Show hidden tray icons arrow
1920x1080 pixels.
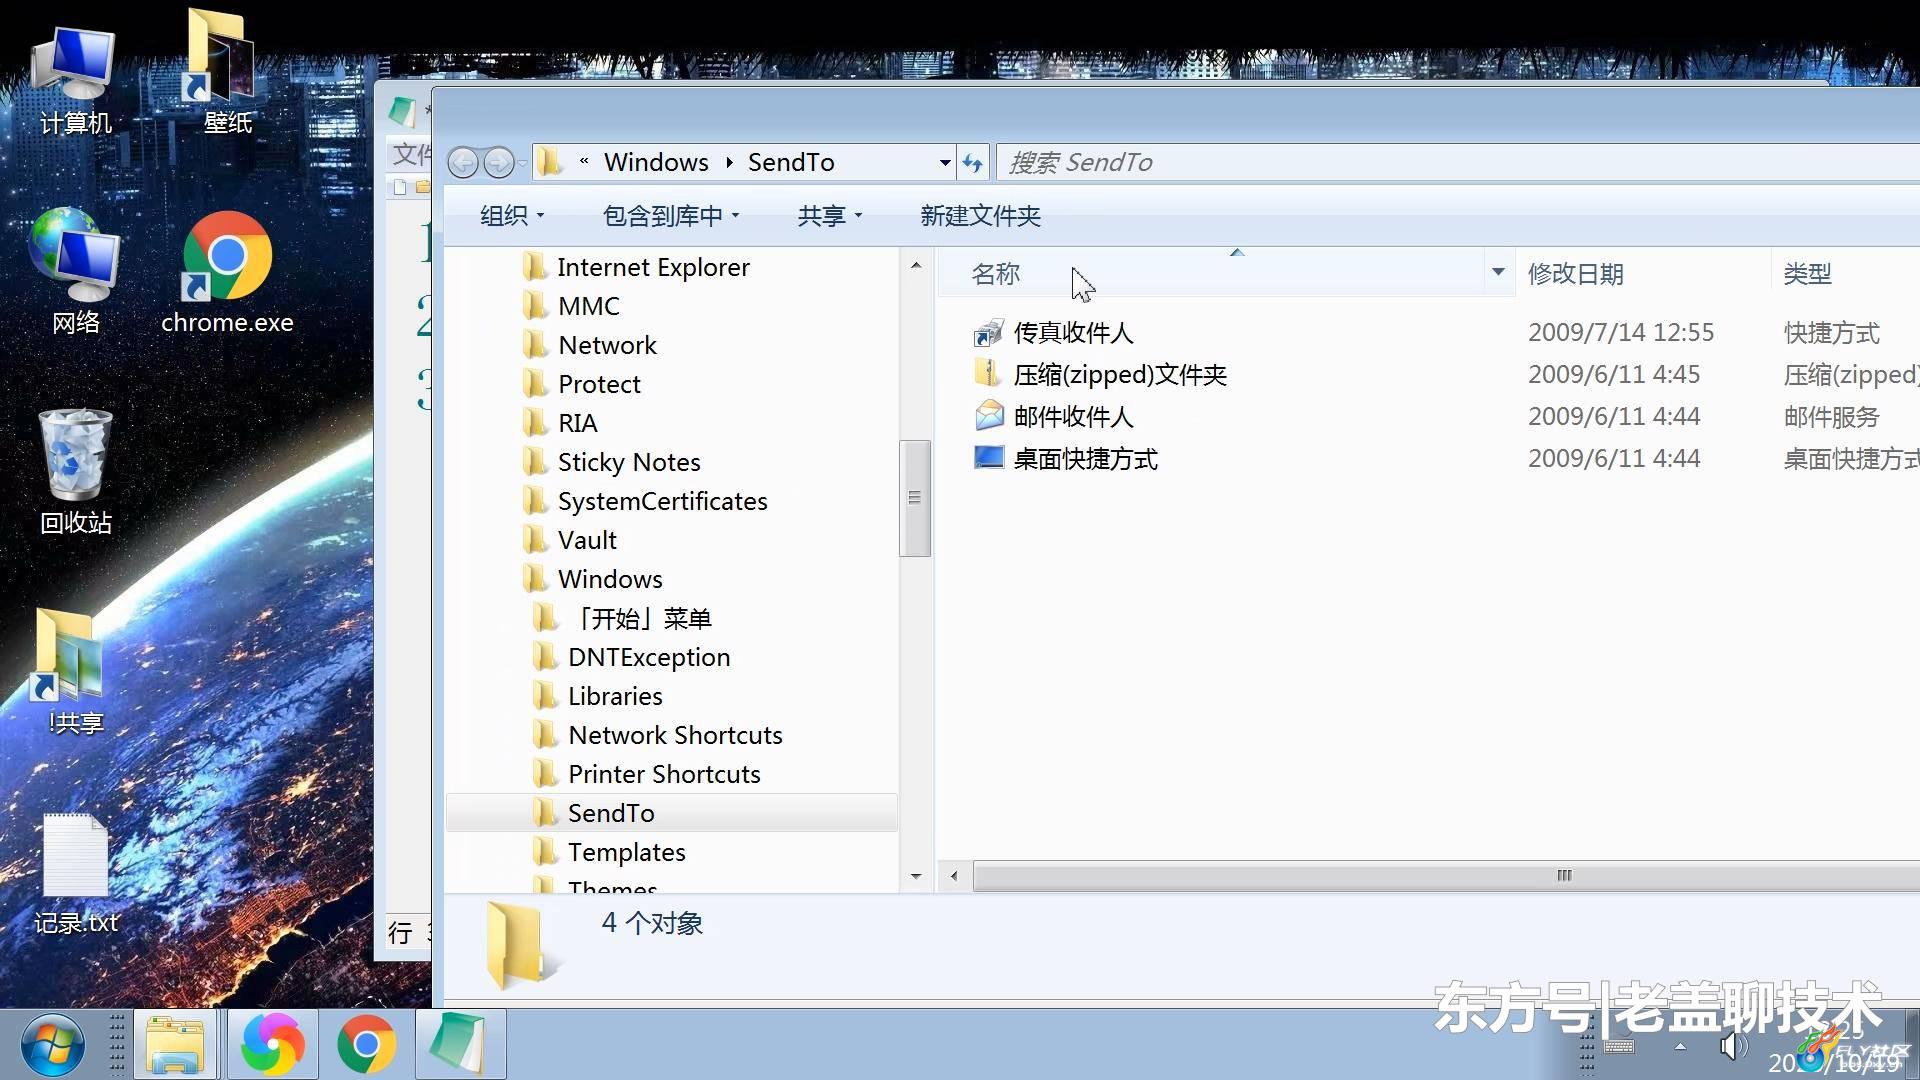tap(1681, 1047)
